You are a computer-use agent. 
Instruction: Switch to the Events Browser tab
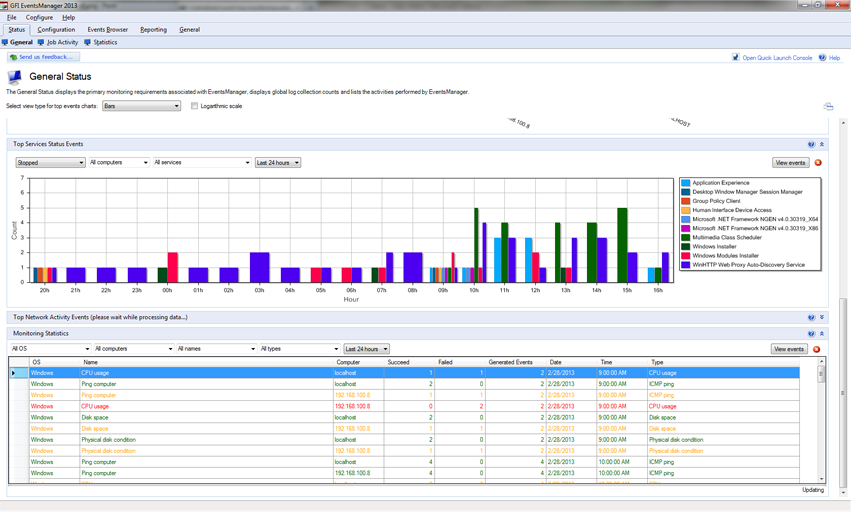click(107, 30)
